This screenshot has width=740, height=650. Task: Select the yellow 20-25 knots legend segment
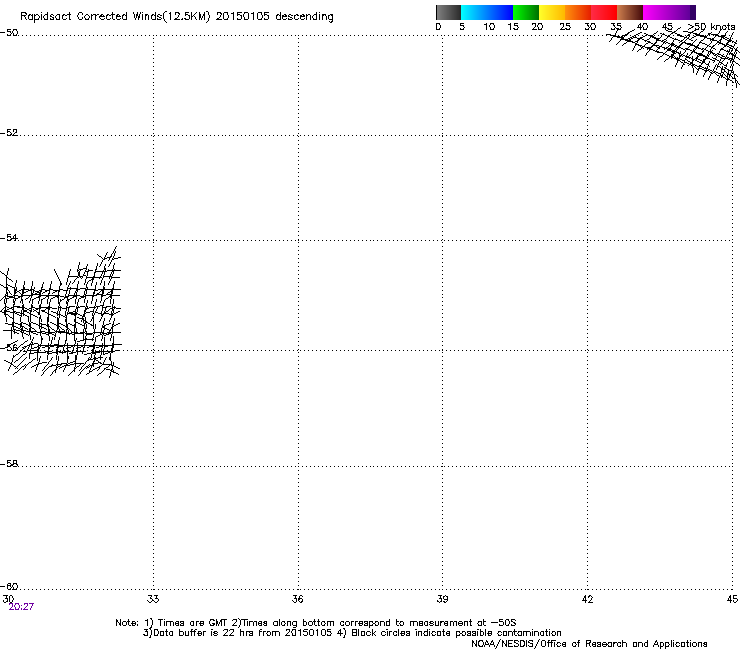click(x=552, y=12)
